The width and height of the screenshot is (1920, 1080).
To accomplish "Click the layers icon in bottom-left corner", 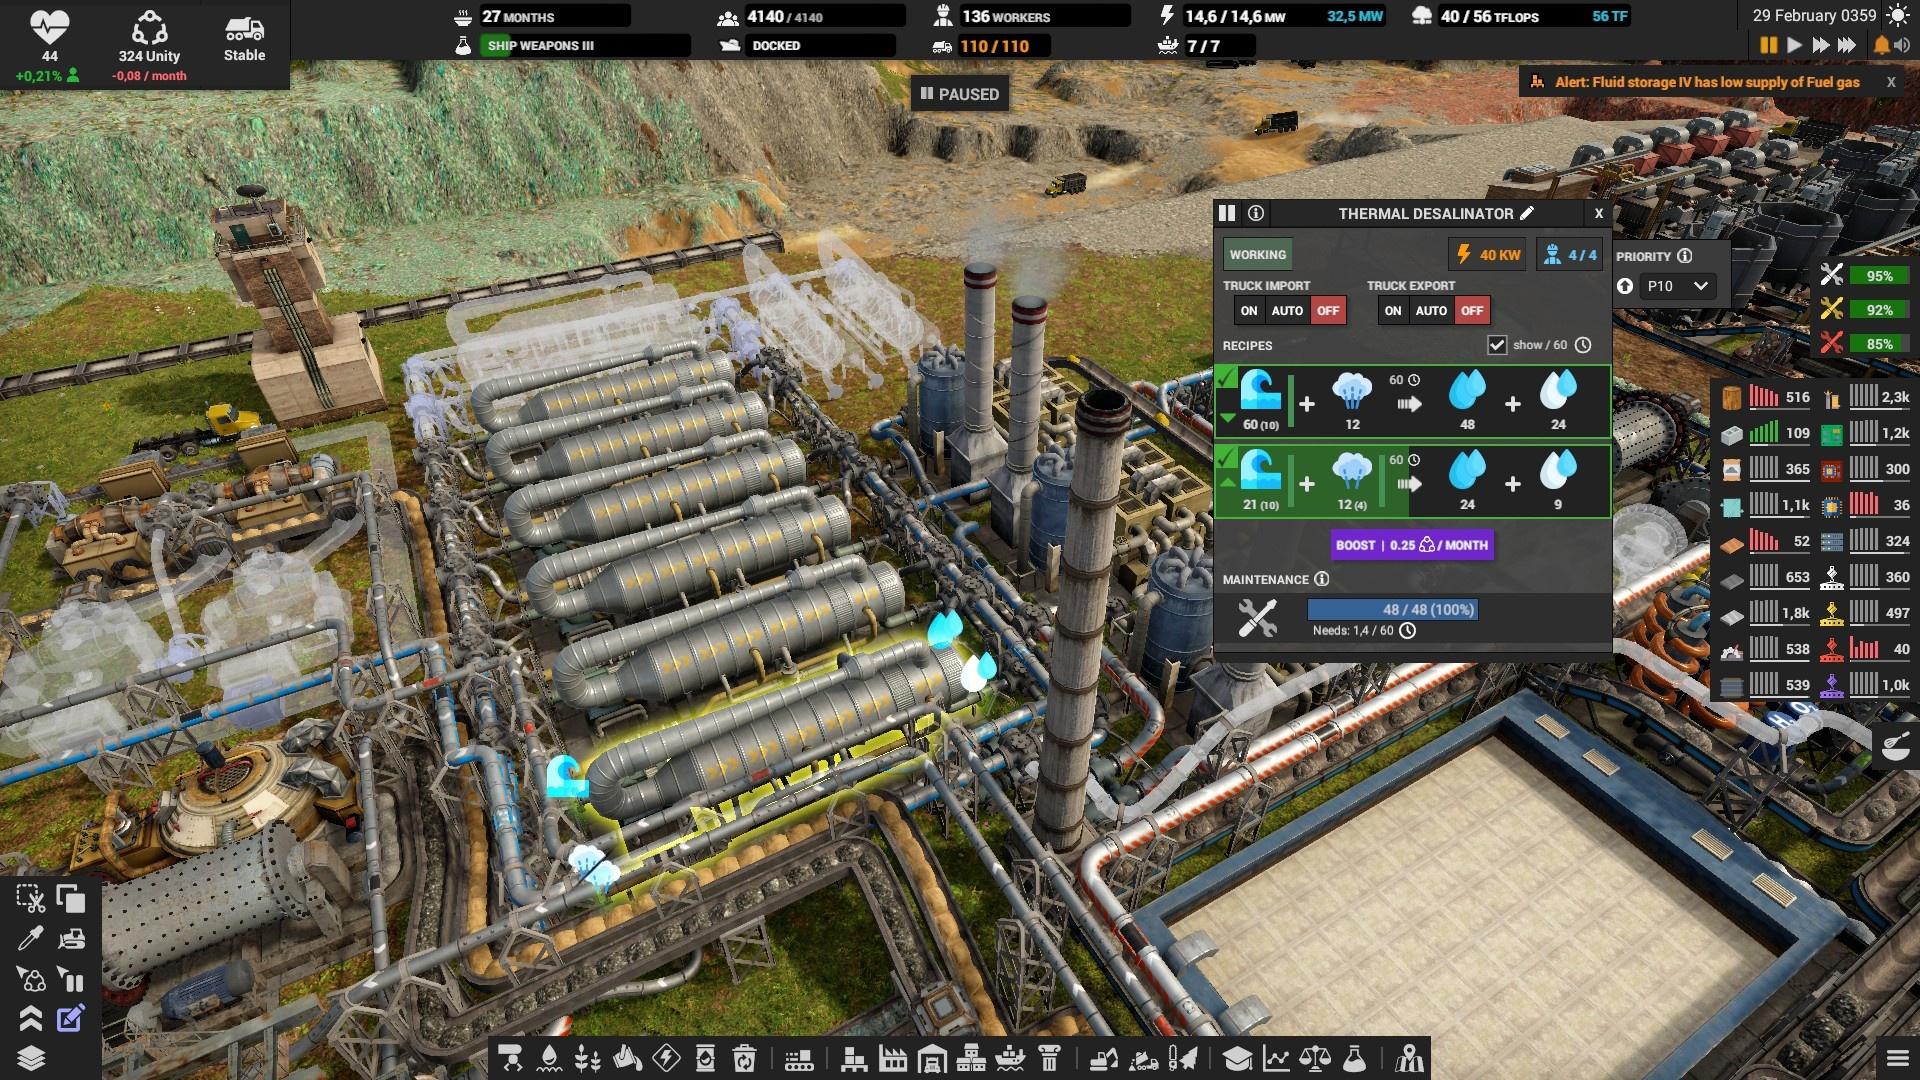I will (x=30, y=1058).
